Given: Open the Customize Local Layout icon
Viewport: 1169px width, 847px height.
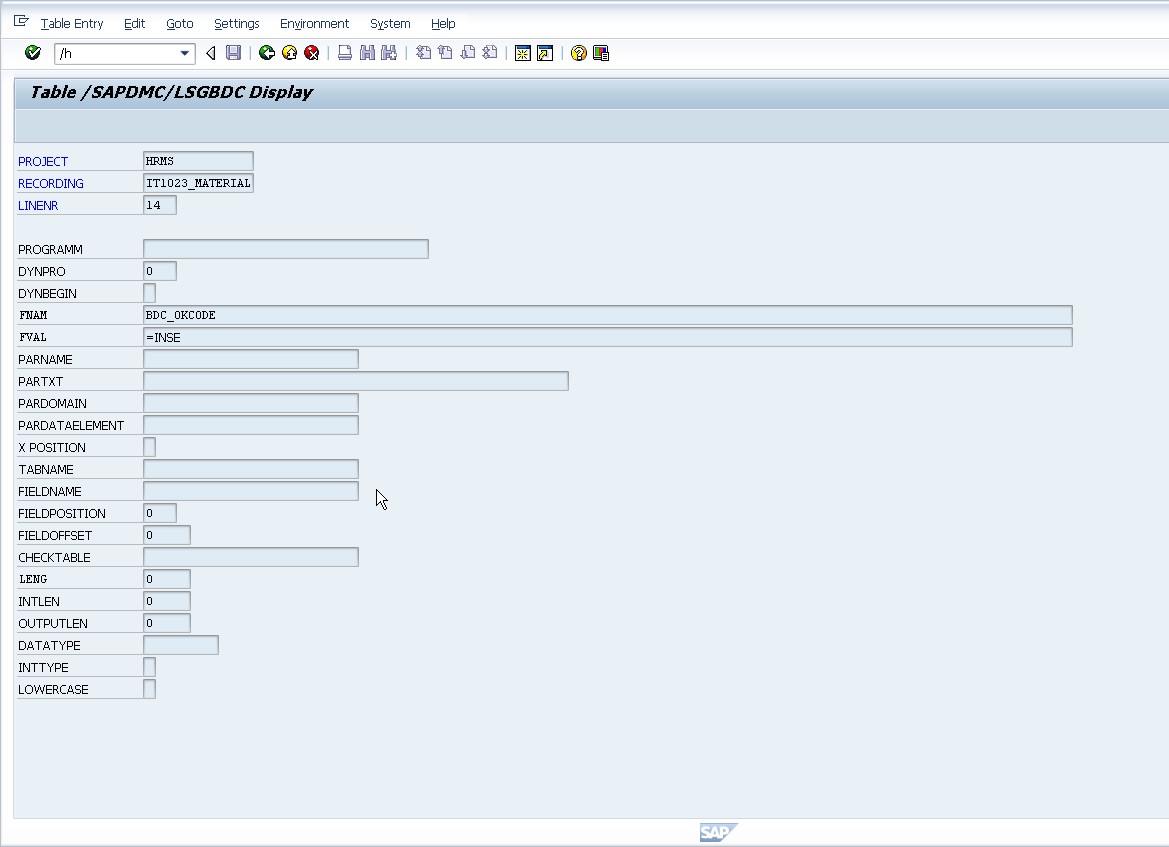Looking at the screenshot, I should point(600,53).
